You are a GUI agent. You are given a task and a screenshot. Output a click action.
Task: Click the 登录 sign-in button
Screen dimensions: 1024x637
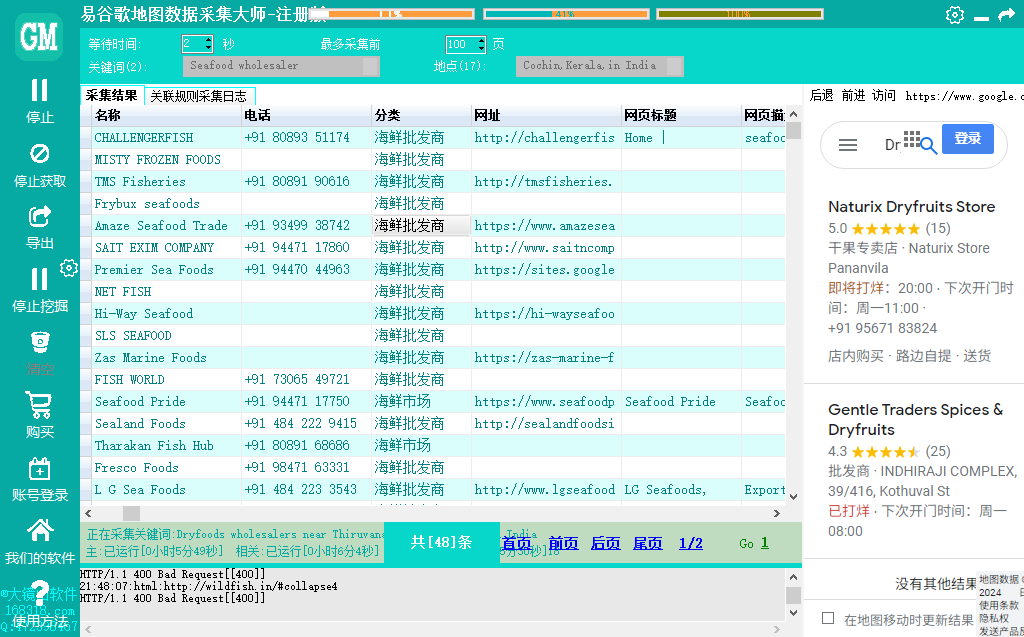(968, 139)
